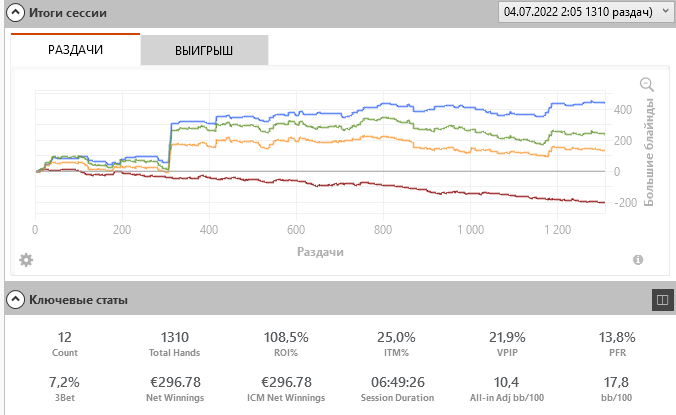Click the Раздачи axis label

click(x=320, y=252)
